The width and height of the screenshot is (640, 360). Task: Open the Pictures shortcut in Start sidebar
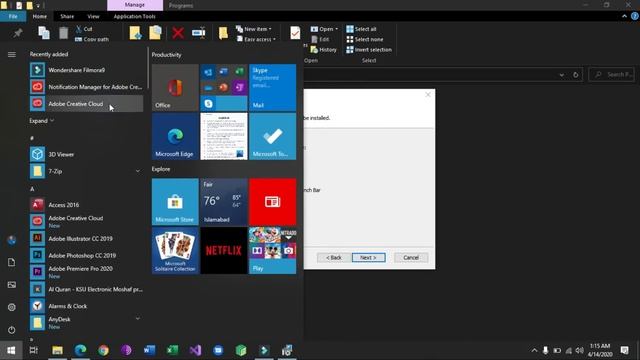[11, 284]
